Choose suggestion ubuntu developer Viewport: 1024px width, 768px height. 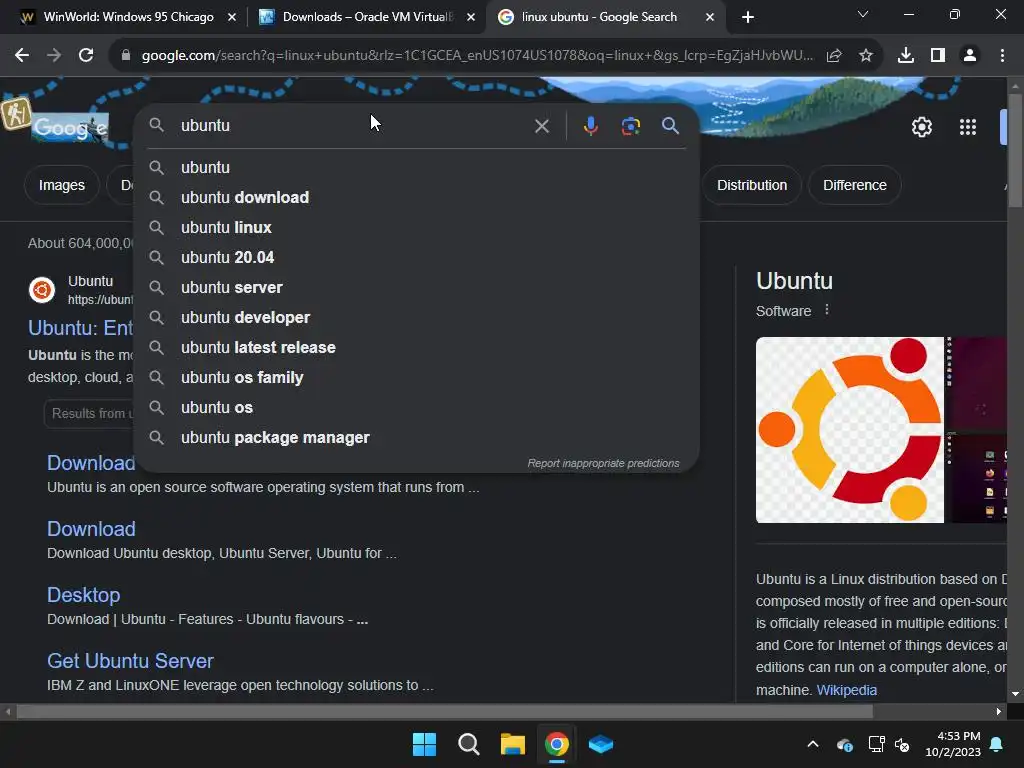point(416,317)
